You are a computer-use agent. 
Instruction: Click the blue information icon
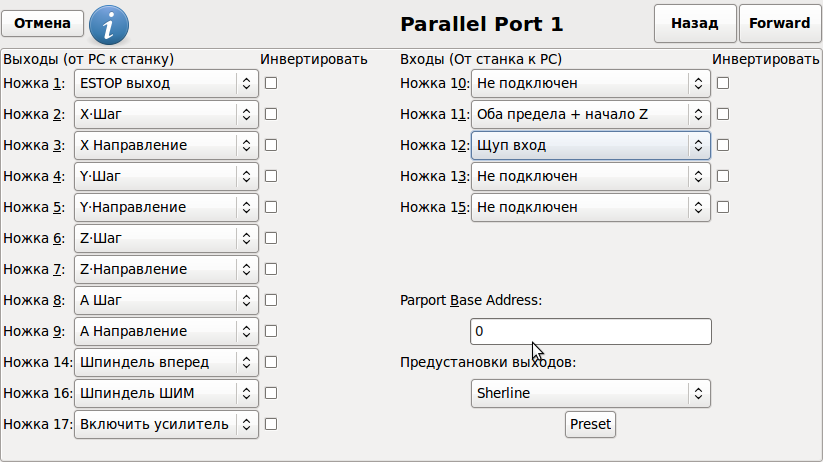(109, 23)
